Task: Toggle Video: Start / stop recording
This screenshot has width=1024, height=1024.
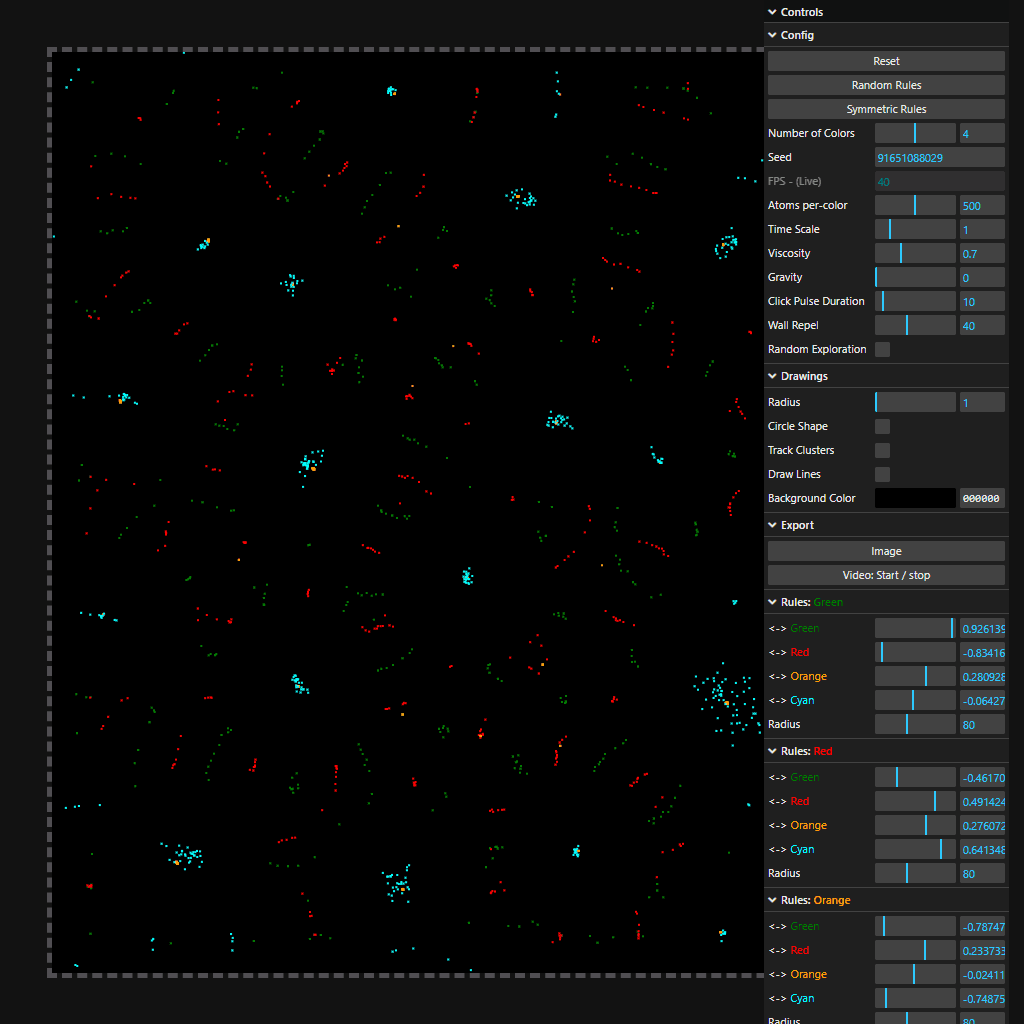Action: coord(886,575)
